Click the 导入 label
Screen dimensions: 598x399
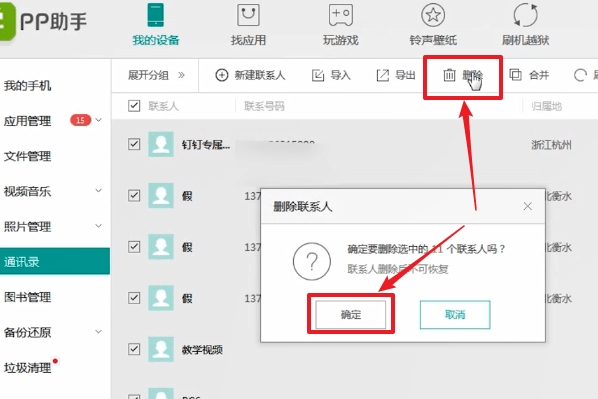point(340,75)
